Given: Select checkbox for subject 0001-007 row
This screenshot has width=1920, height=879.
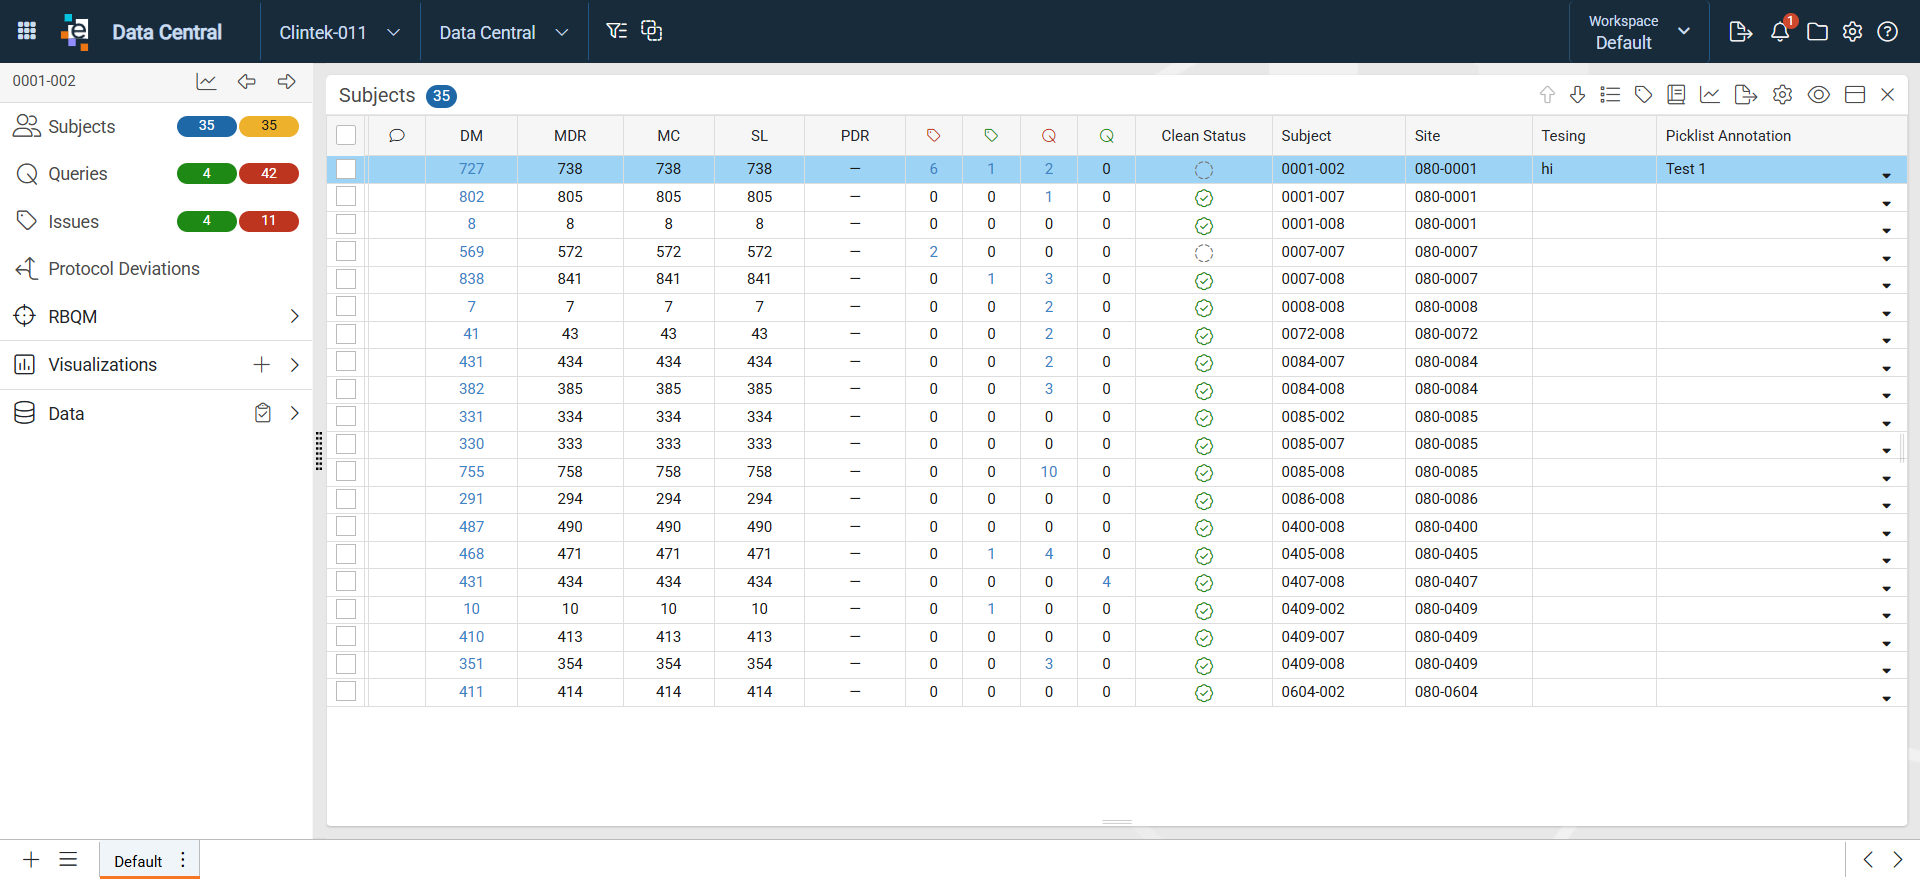Looking at the screenshot, I should (x=346, y=197).
